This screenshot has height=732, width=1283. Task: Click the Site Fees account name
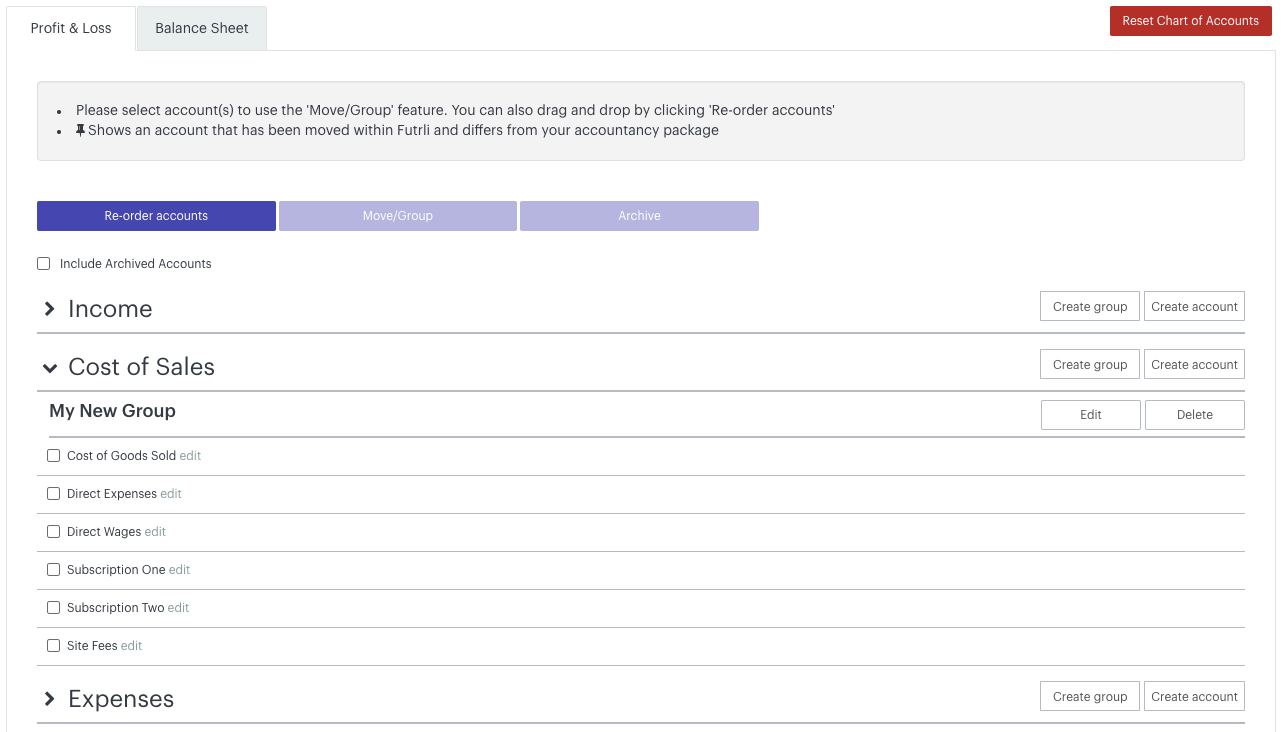(x=92, y=646)
